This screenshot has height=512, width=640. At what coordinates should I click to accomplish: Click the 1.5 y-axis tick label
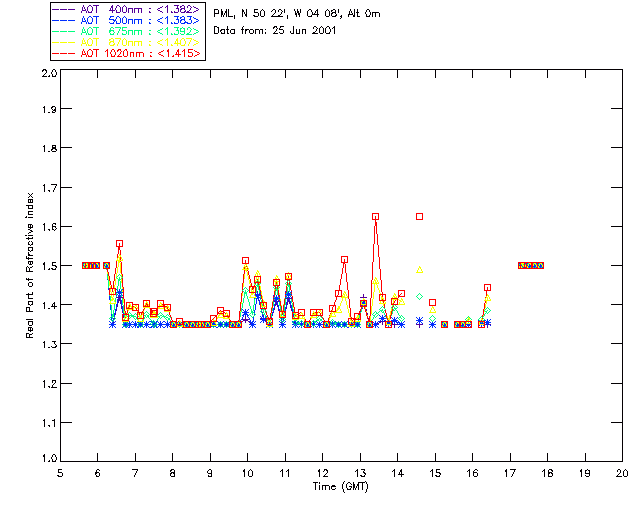49,266
